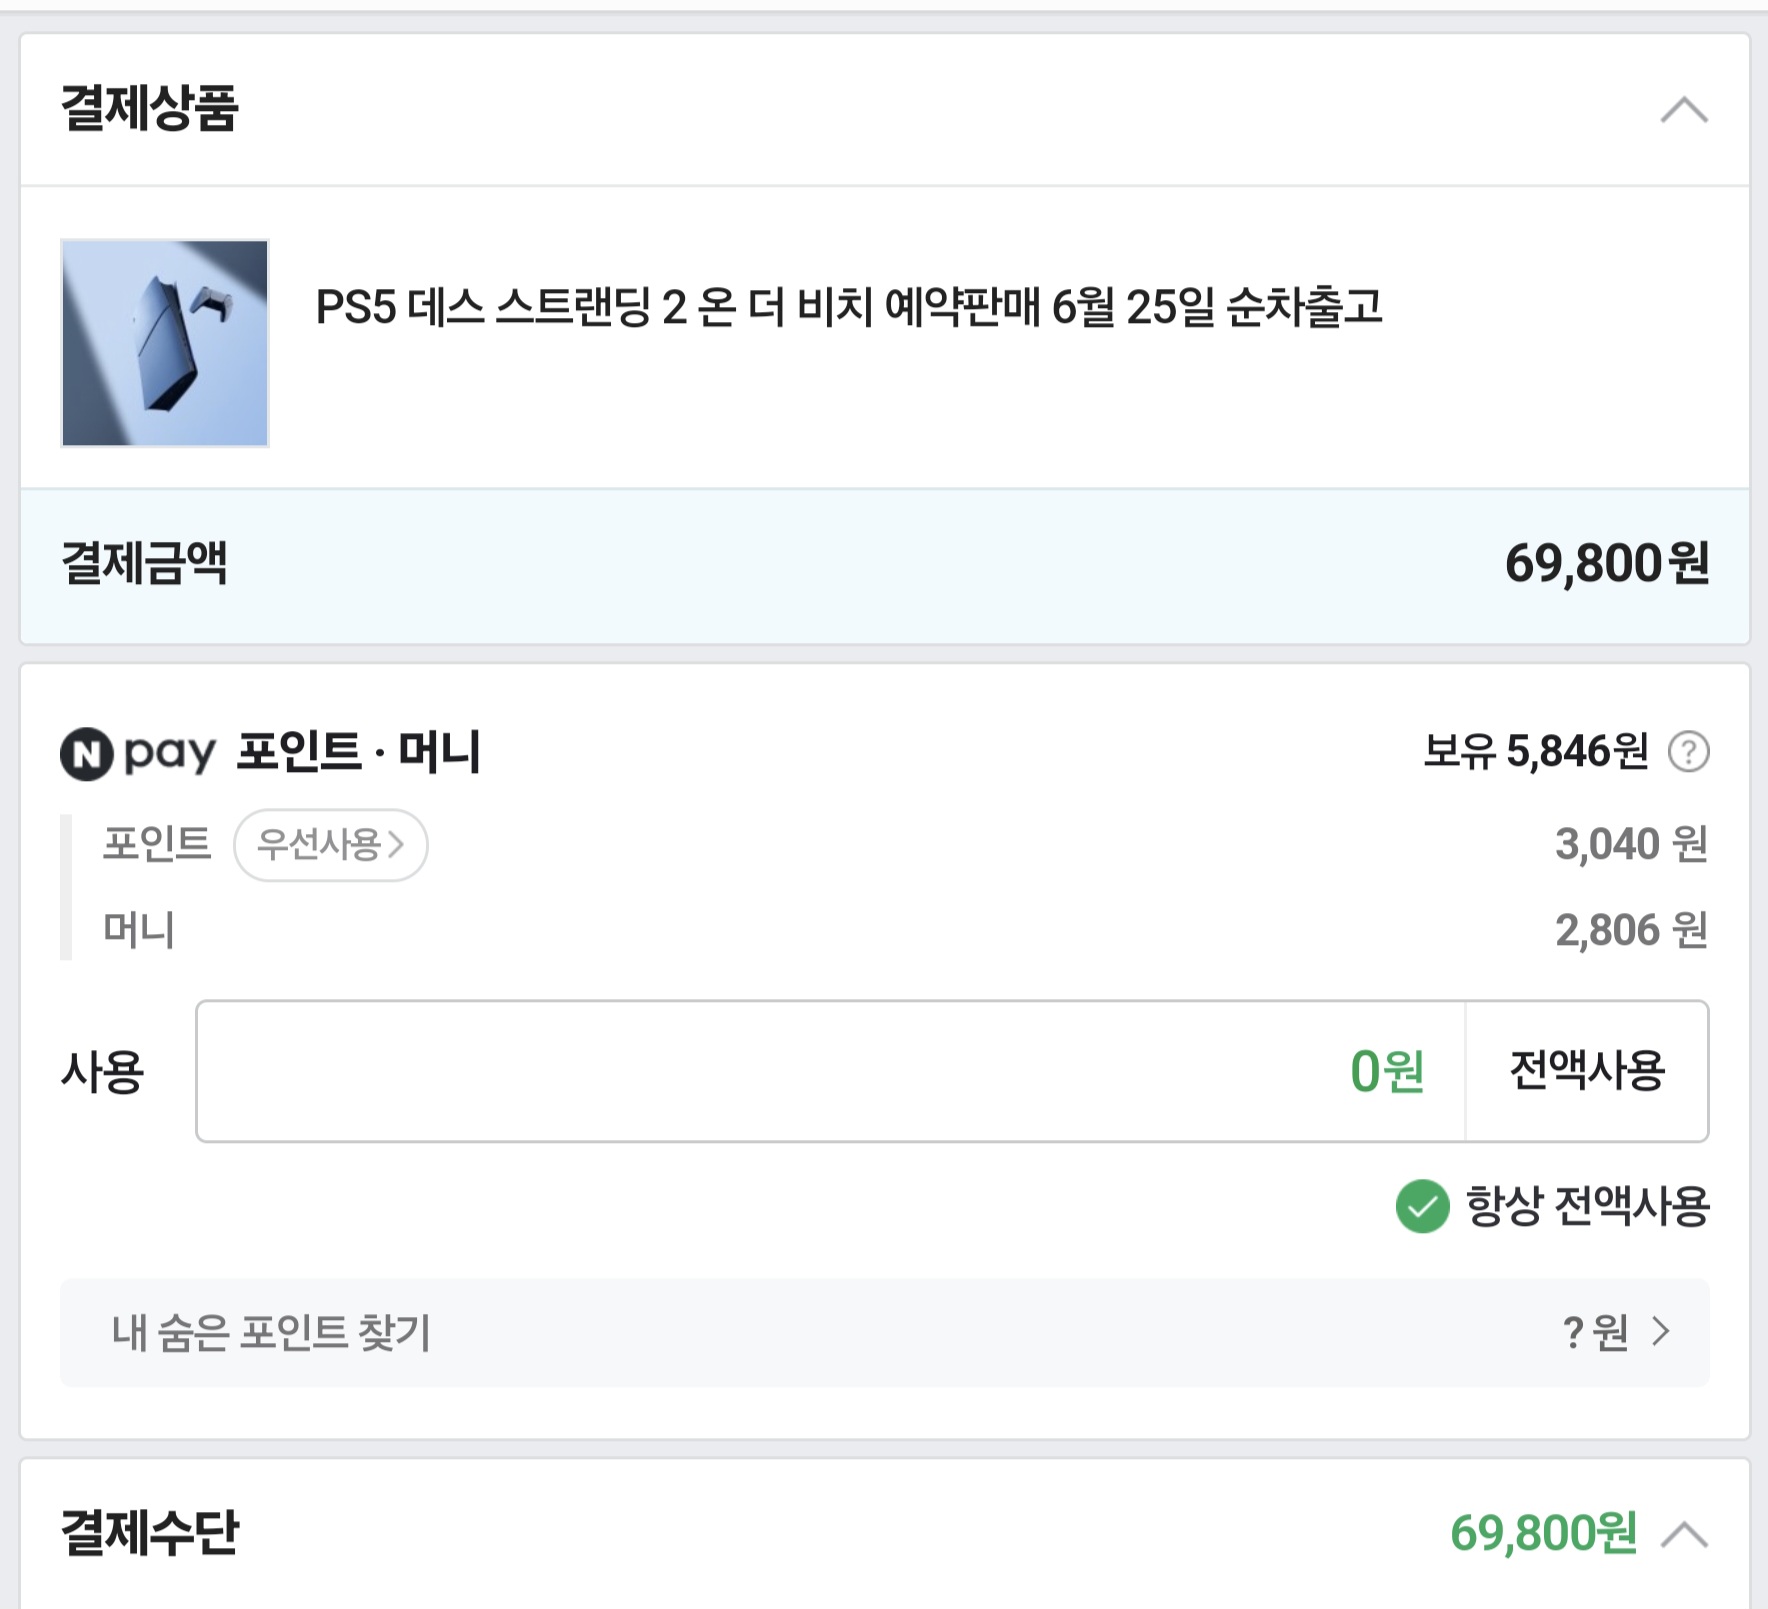Click the arrow next to ? 원
The height and width of the screenshot is (1609, 1768).
pyautogui.click(x=1661, y=1331)
